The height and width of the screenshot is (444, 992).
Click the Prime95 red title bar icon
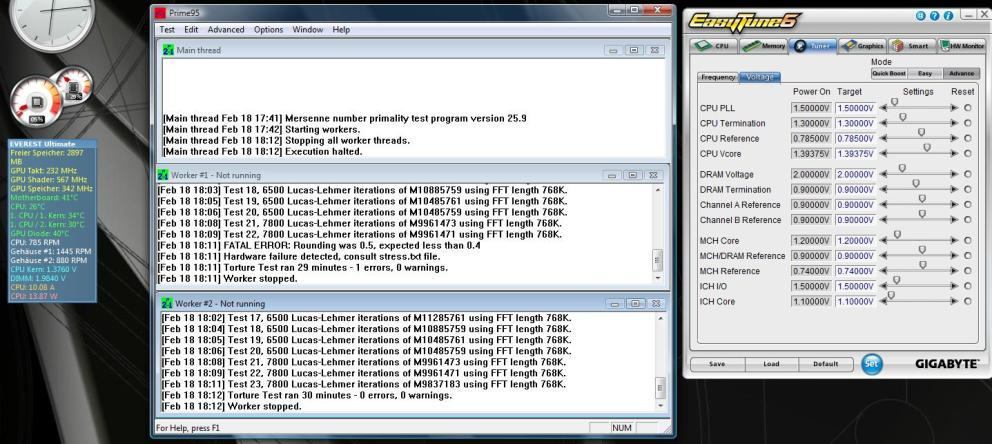[x=161, y=13]
